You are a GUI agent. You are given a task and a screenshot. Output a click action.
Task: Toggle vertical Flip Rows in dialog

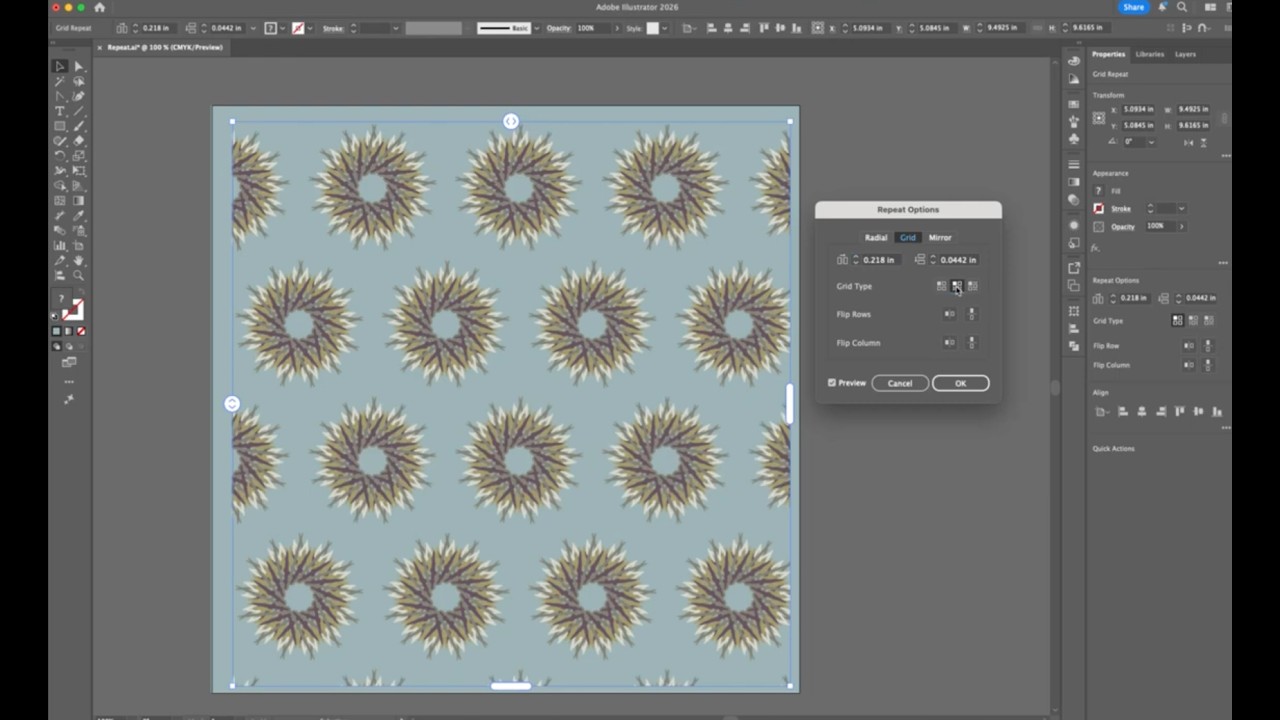pos(972,314)
